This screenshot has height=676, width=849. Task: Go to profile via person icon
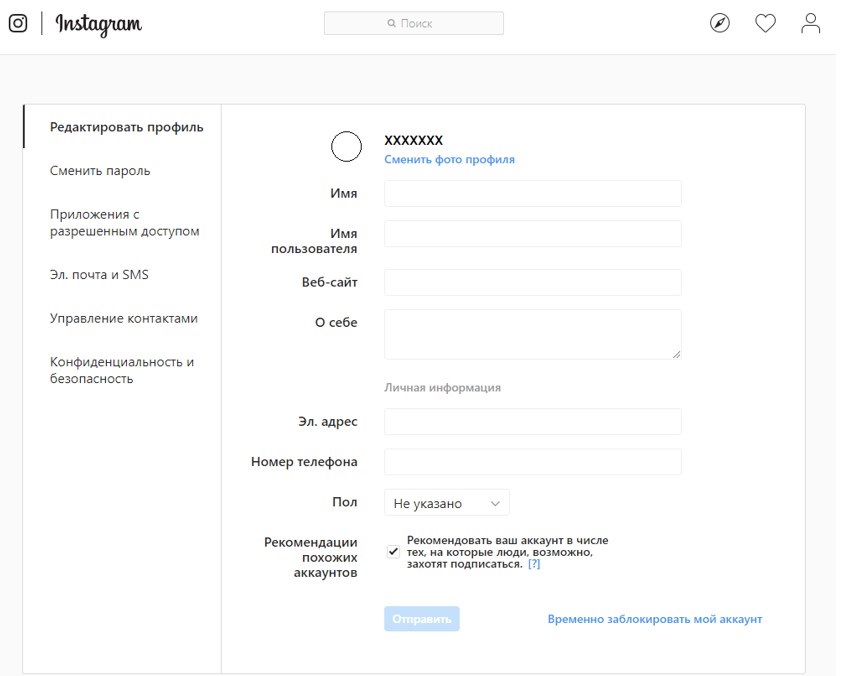[811, 23]
